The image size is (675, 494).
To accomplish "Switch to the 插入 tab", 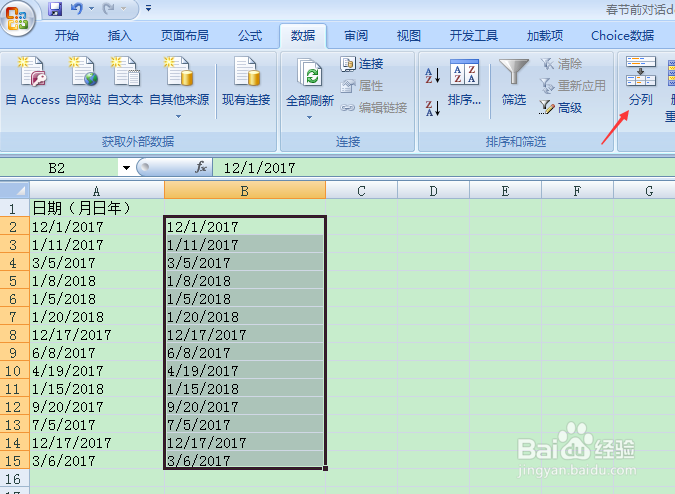I will [x=120, y=36].
